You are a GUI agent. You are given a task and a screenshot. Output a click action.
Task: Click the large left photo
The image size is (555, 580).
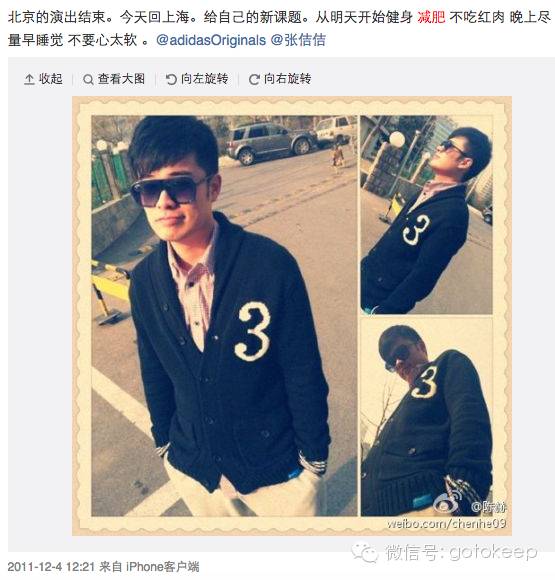point(224,316)
